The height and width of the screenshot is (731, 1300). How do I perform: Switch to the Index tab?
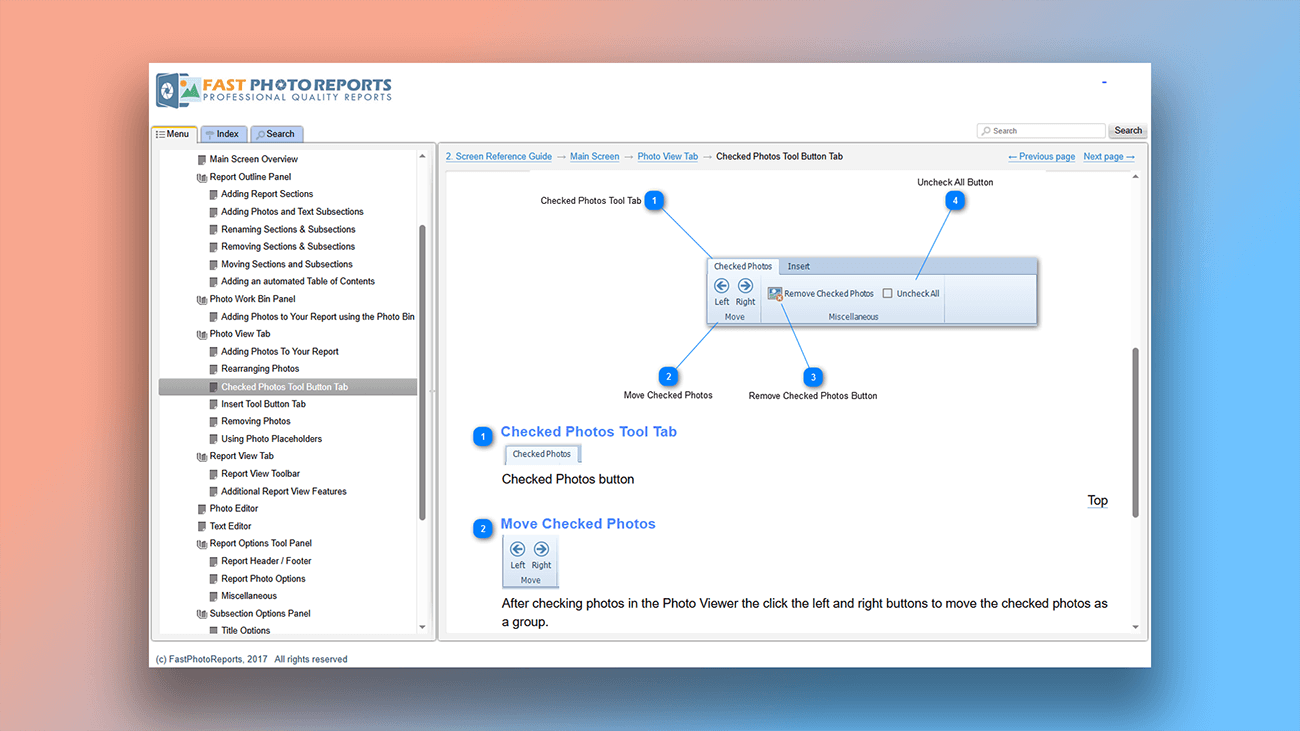coord(223,133)
